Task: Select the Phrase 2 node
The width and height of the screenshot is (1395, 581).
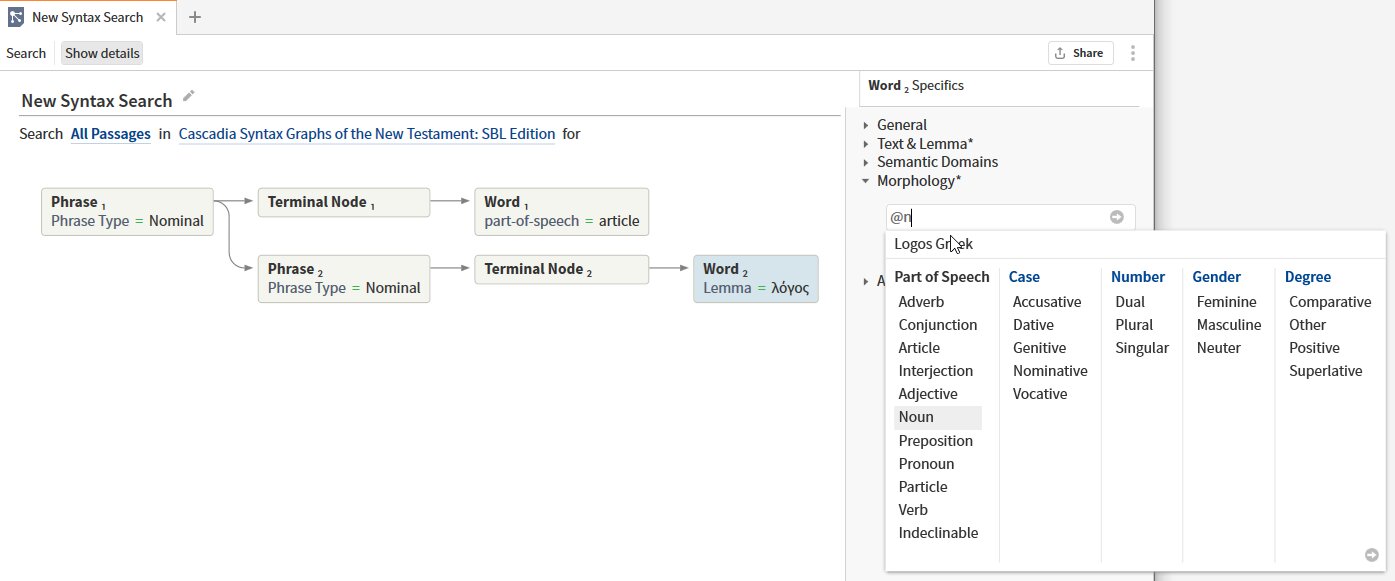Action: (344, 279)
